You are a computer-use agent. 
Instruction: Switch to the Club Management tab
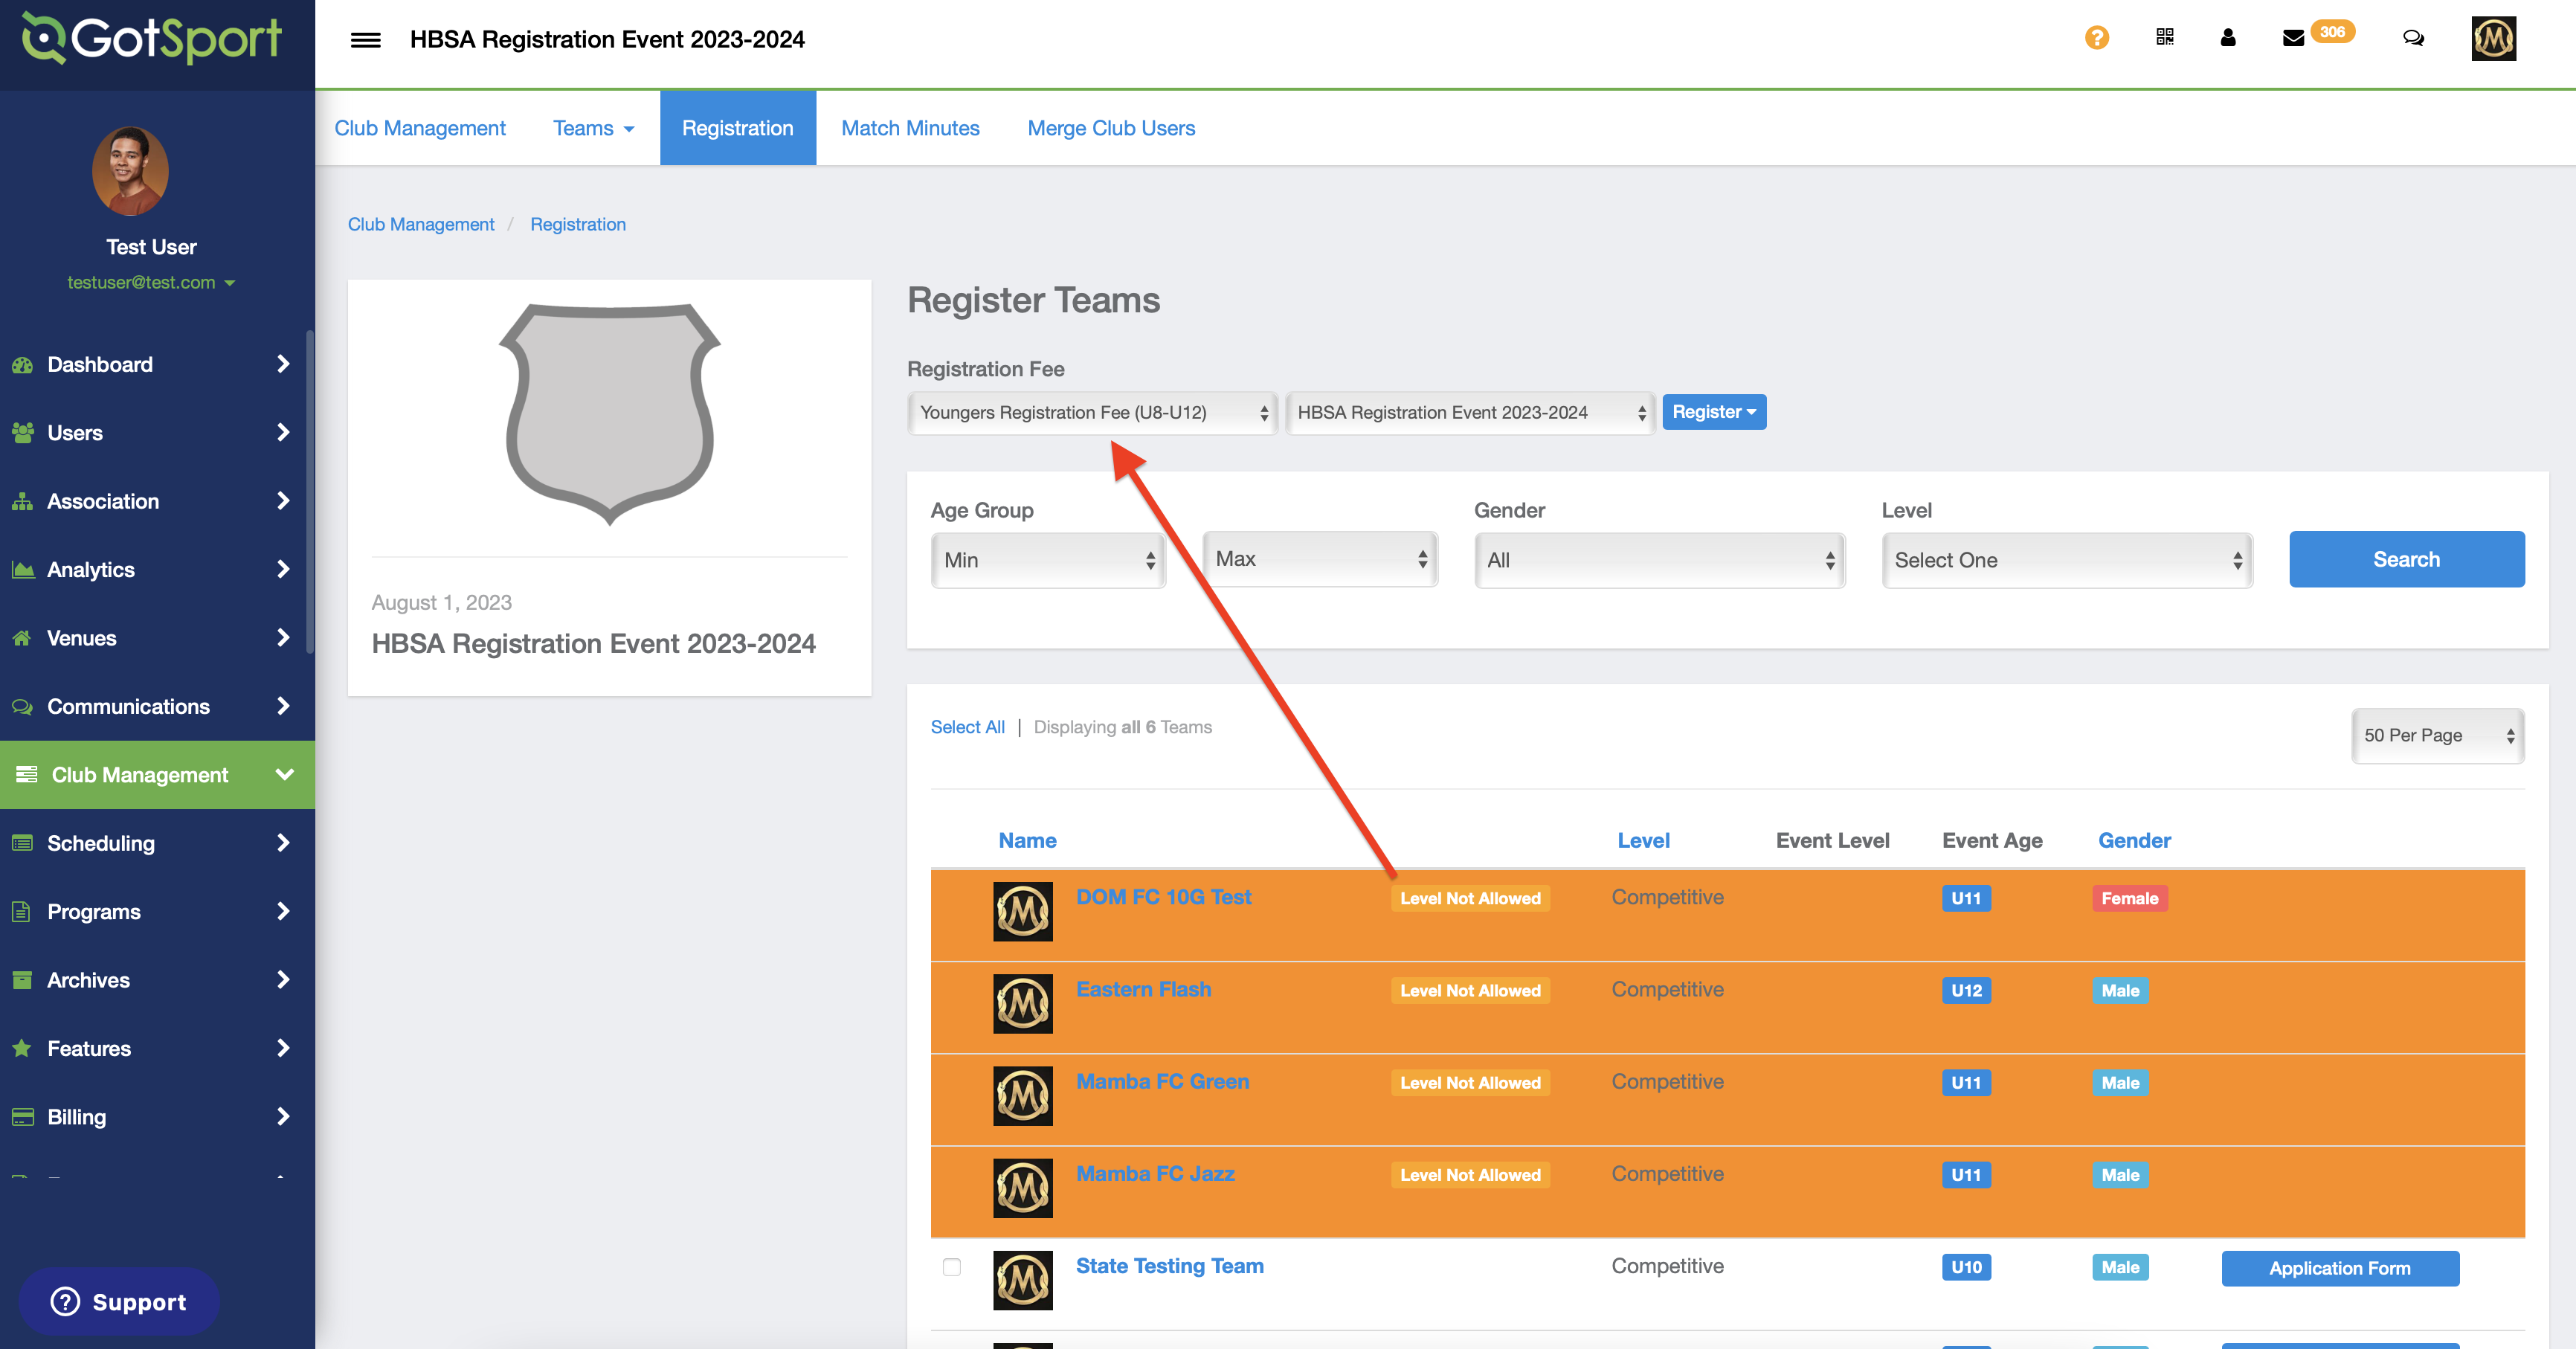[420, 128]
